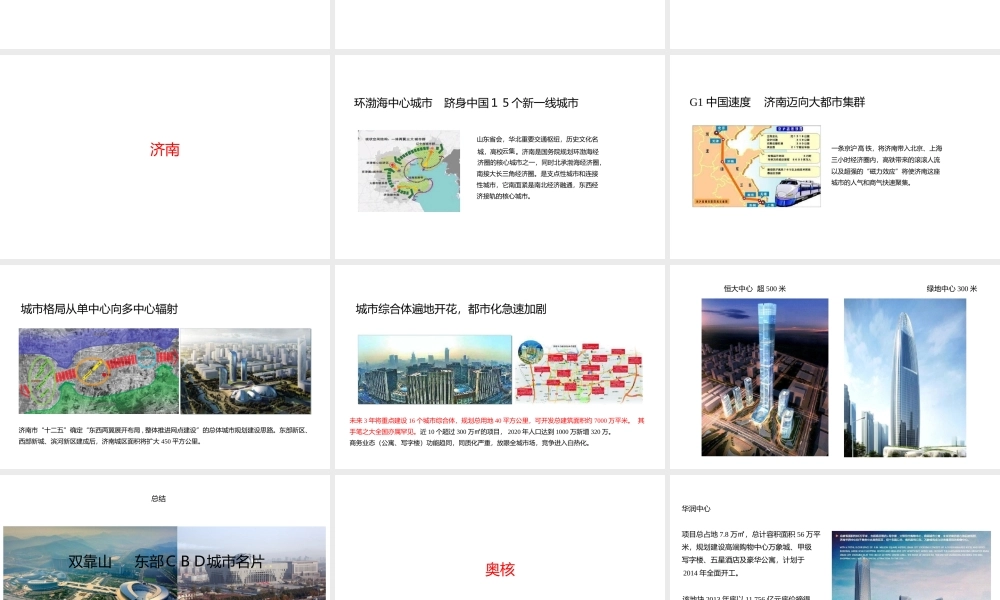Click the red "奥核" slide title
Viewport: 1000px width, 600px height.
click(503, 570)
